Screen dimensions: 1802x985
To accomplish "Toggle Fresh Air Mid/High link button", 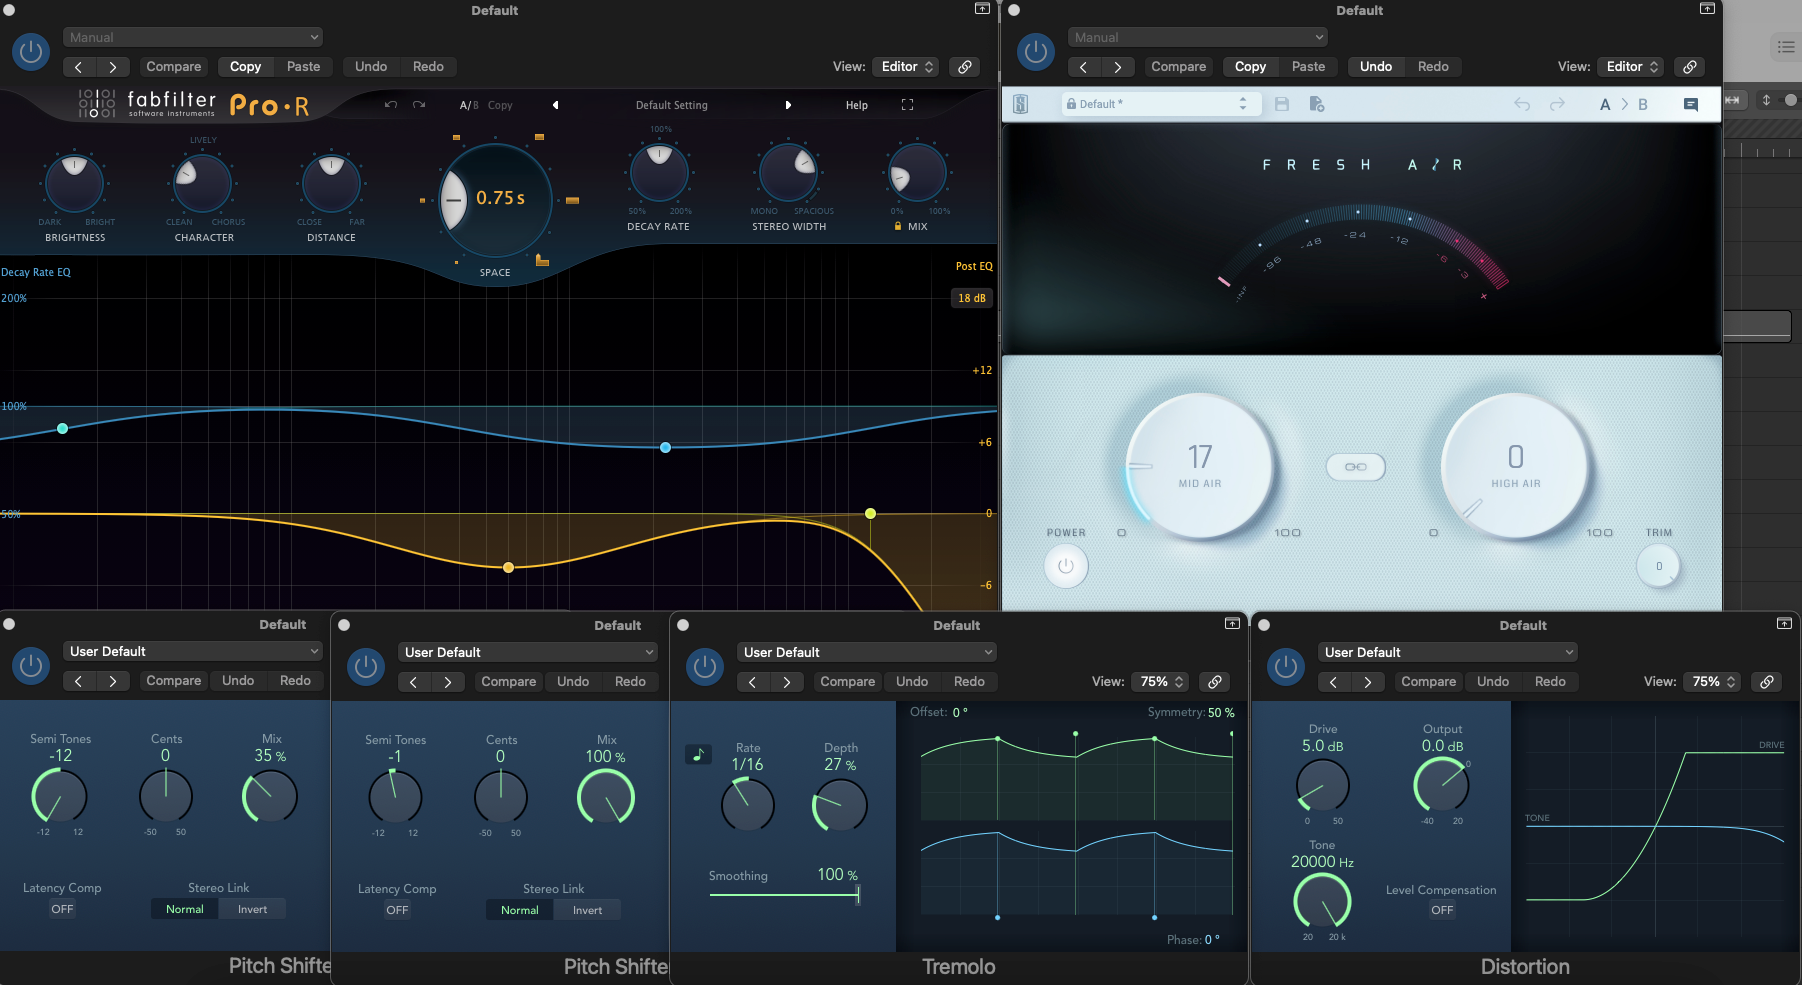I will coord(1355,467).
